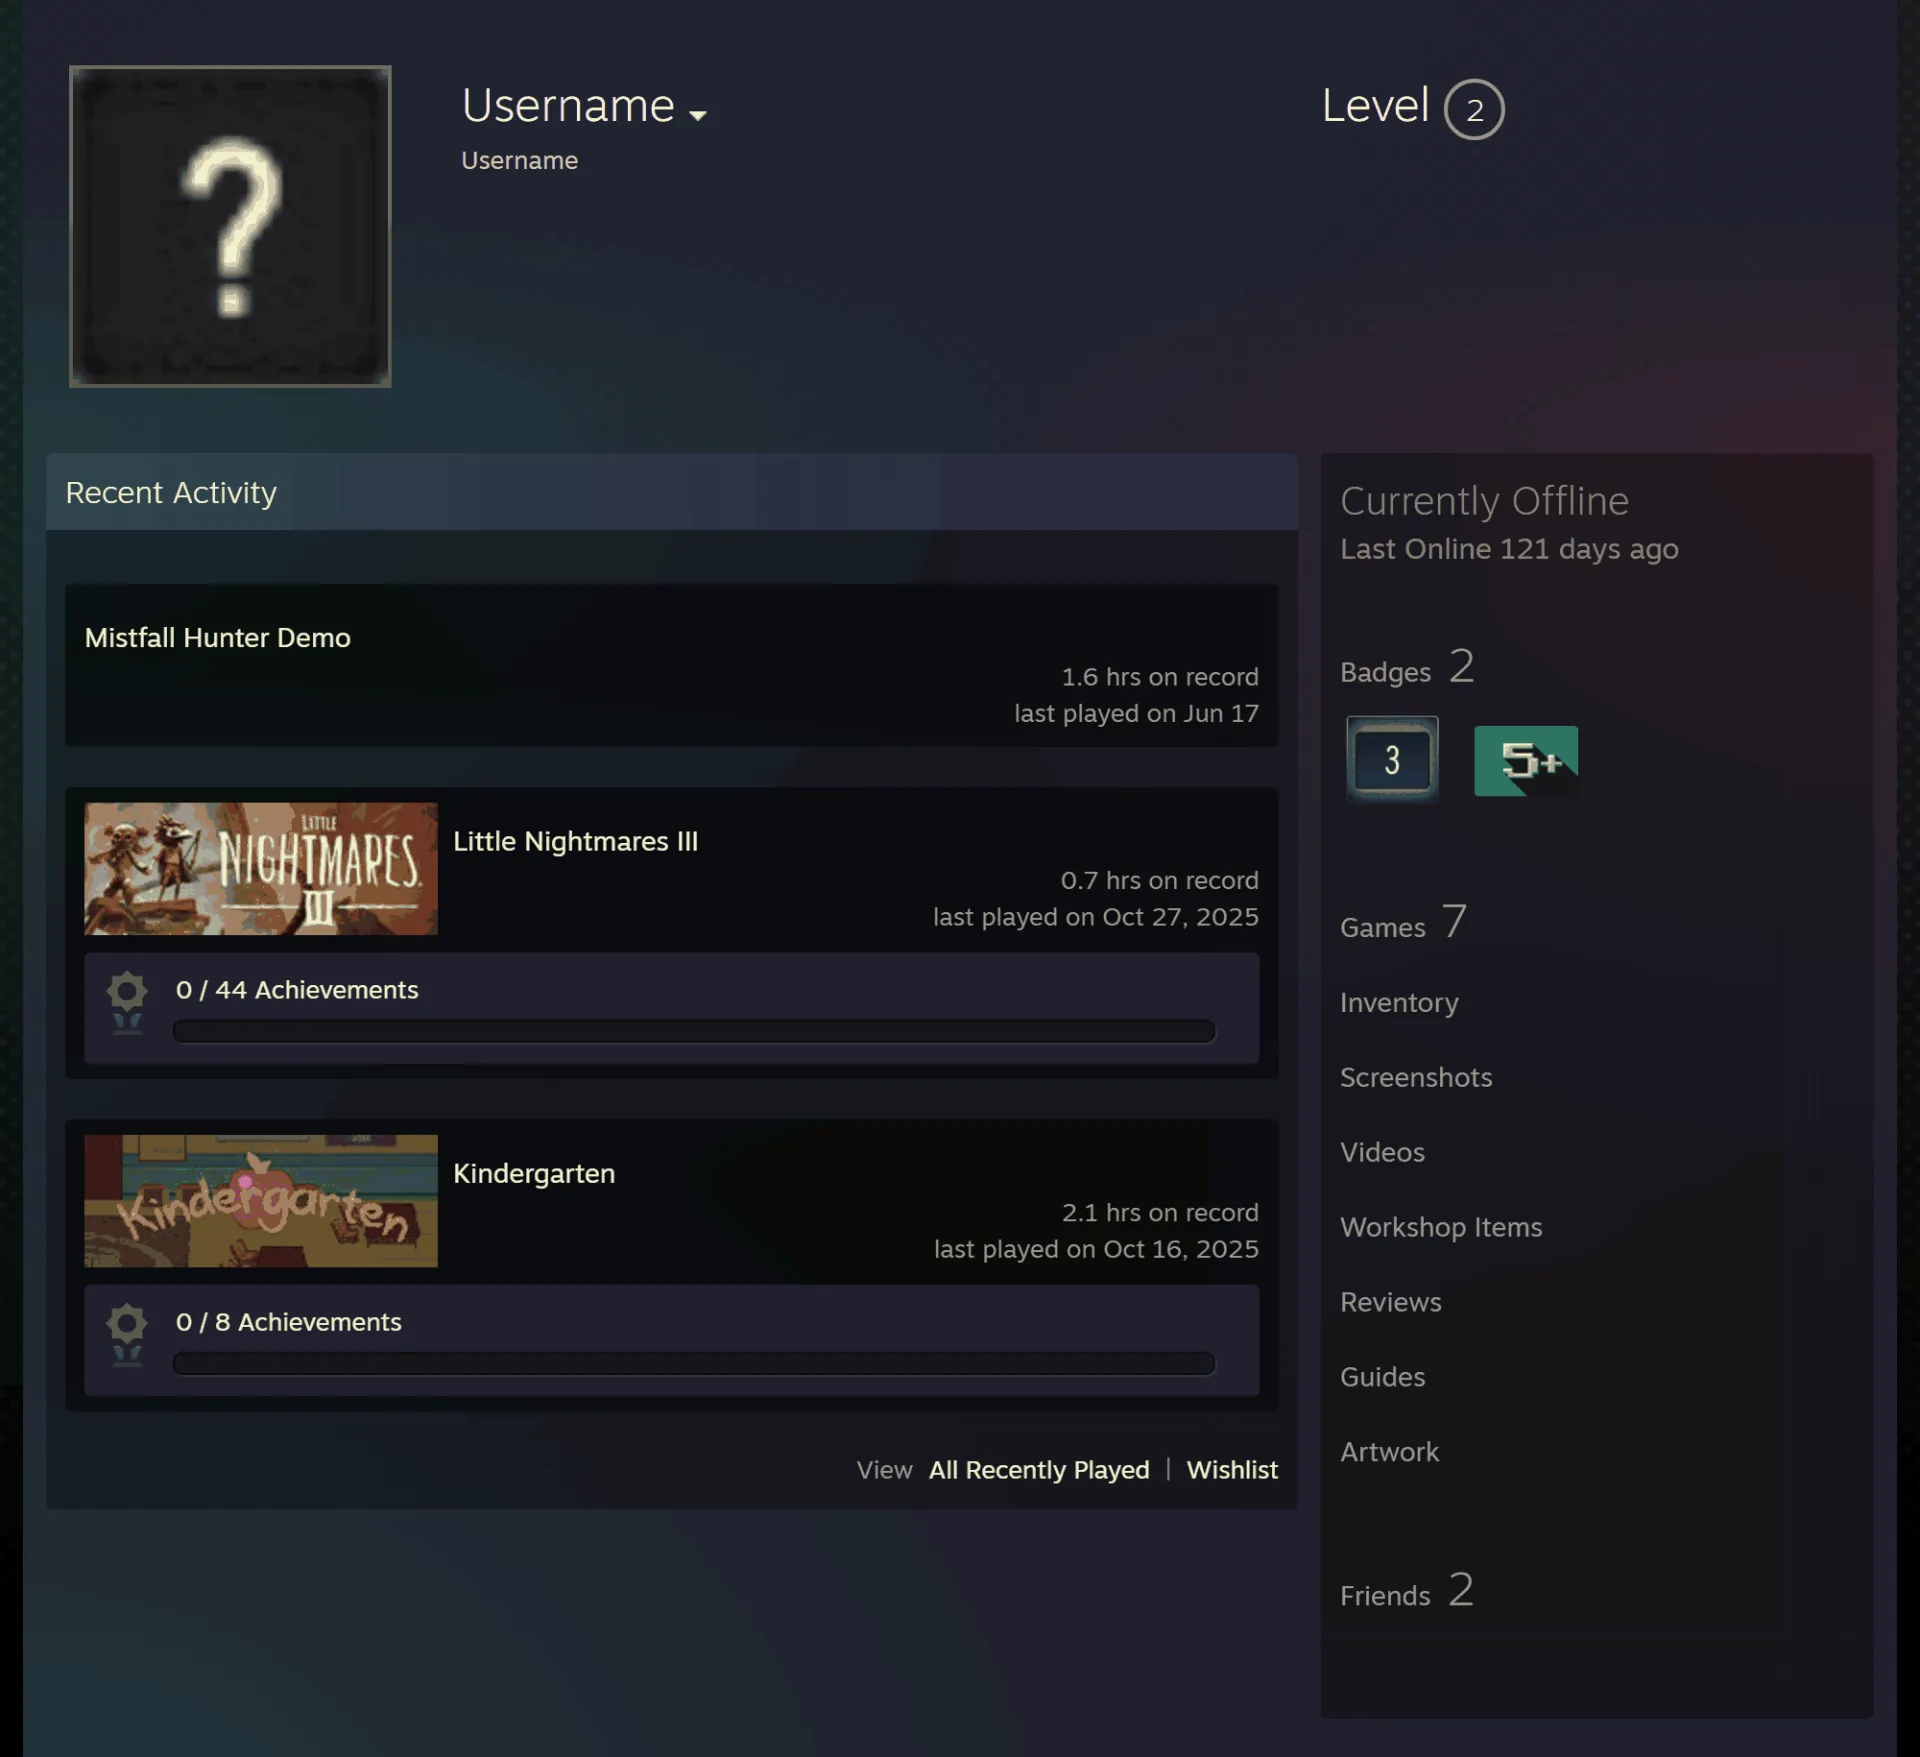Click '1.6 hrs on record' text
The image size is (1920, 1757).
point(1160,677)
